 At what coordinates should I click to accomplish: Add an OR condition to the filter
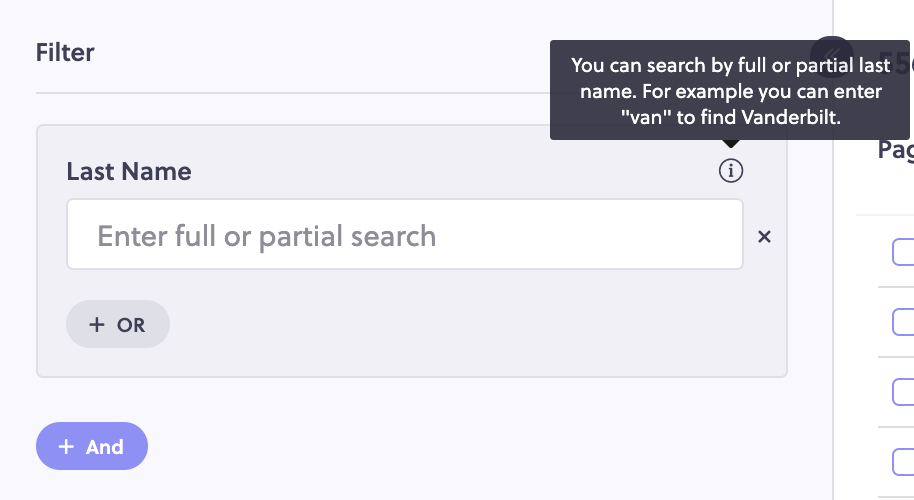coord(118,324)
